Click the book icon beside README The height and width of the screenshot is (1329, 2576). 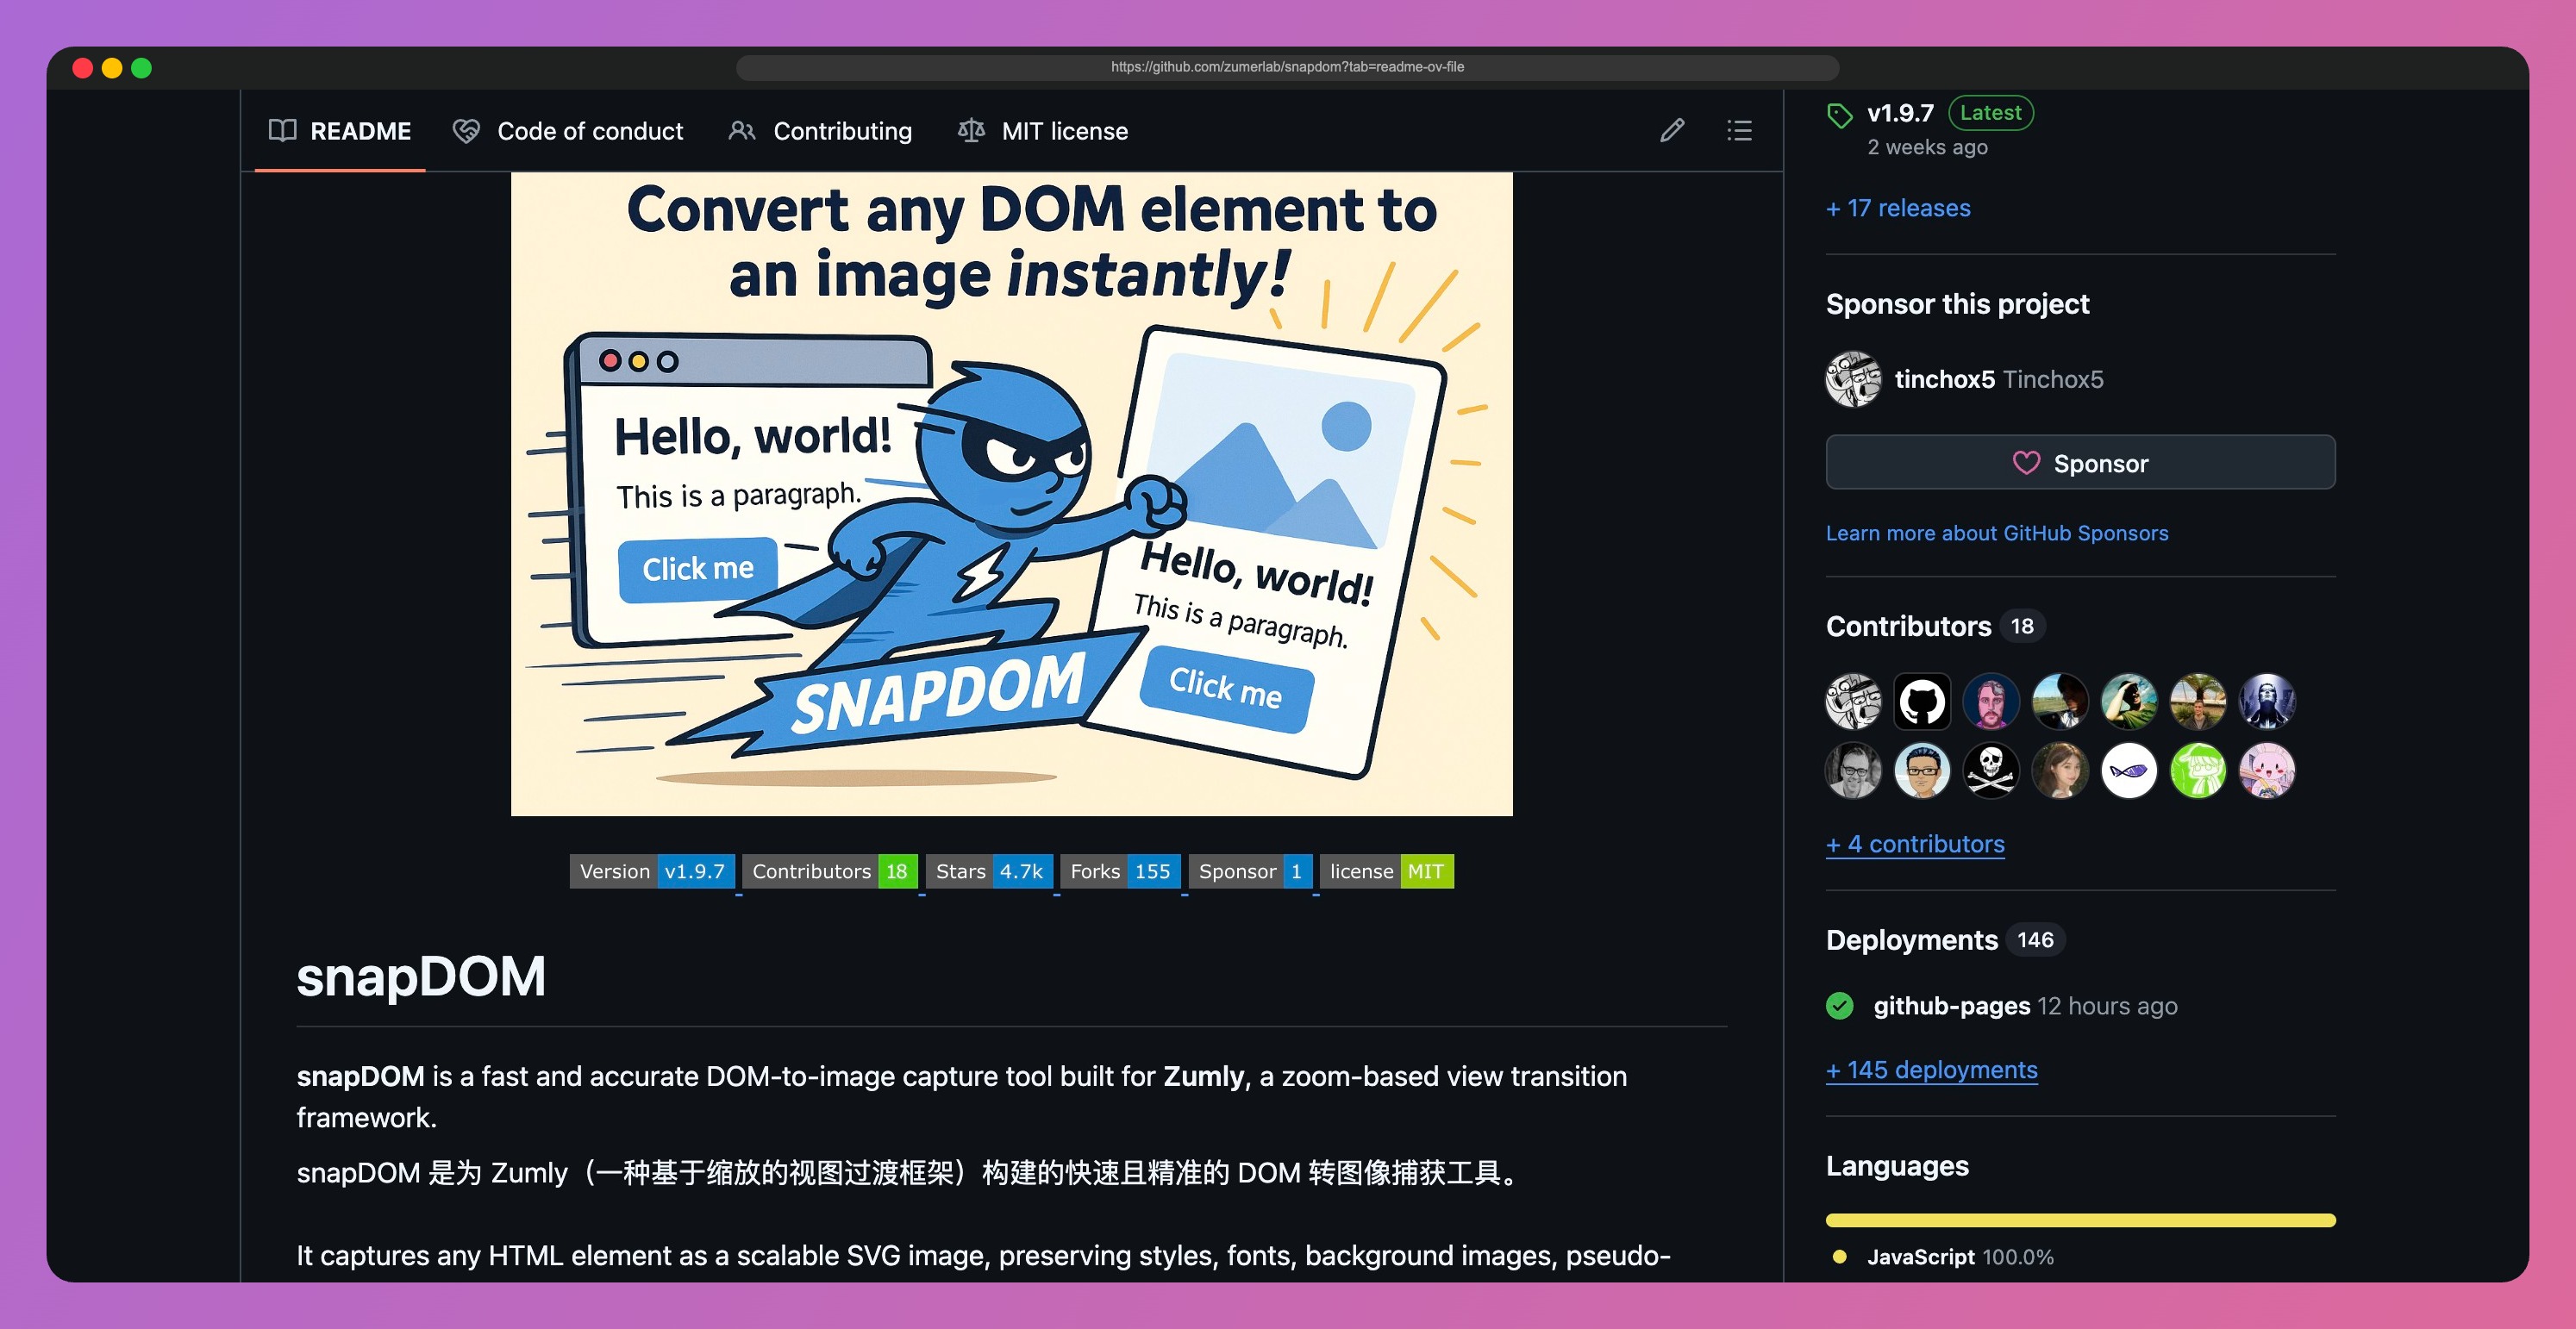(283, 130)
